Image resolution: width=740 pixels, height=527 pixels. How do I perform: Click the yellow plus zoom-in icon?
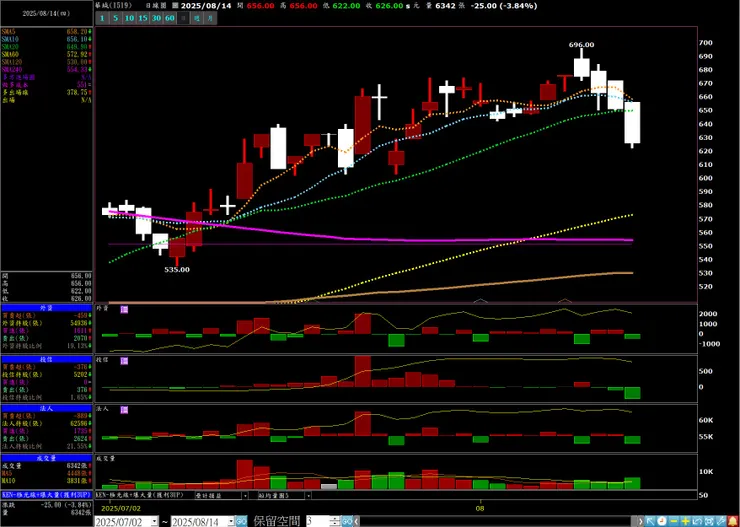coord(686,521)
